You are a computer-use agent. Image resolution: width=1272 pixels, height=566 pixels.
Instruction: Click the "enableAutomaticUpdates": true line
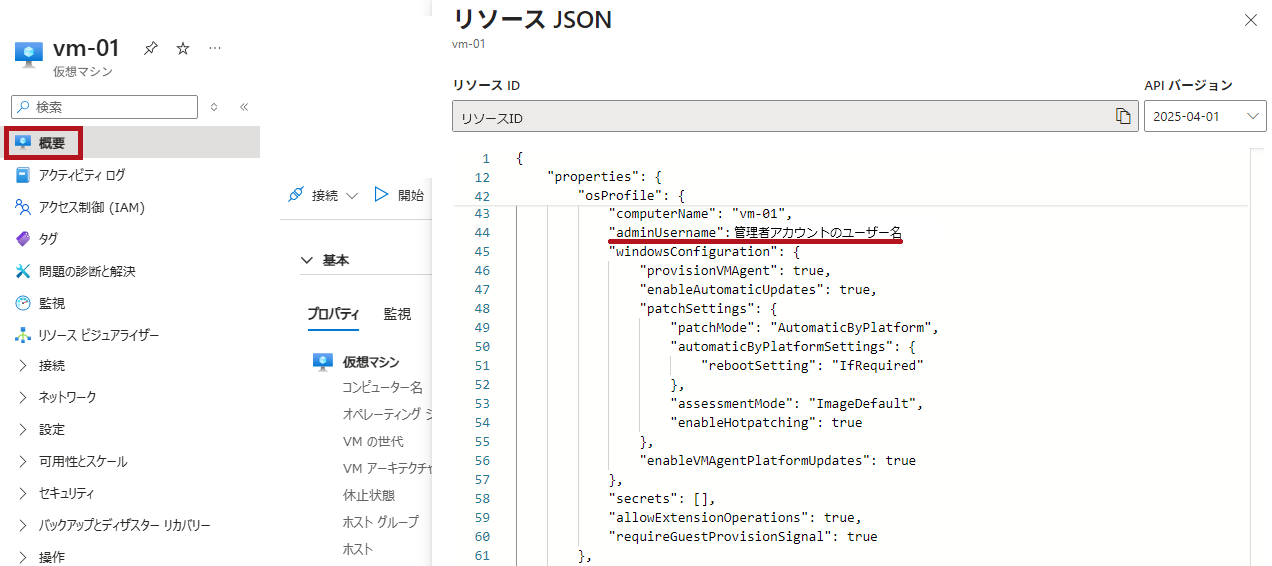pyautogui.click(x=758, y=290)
